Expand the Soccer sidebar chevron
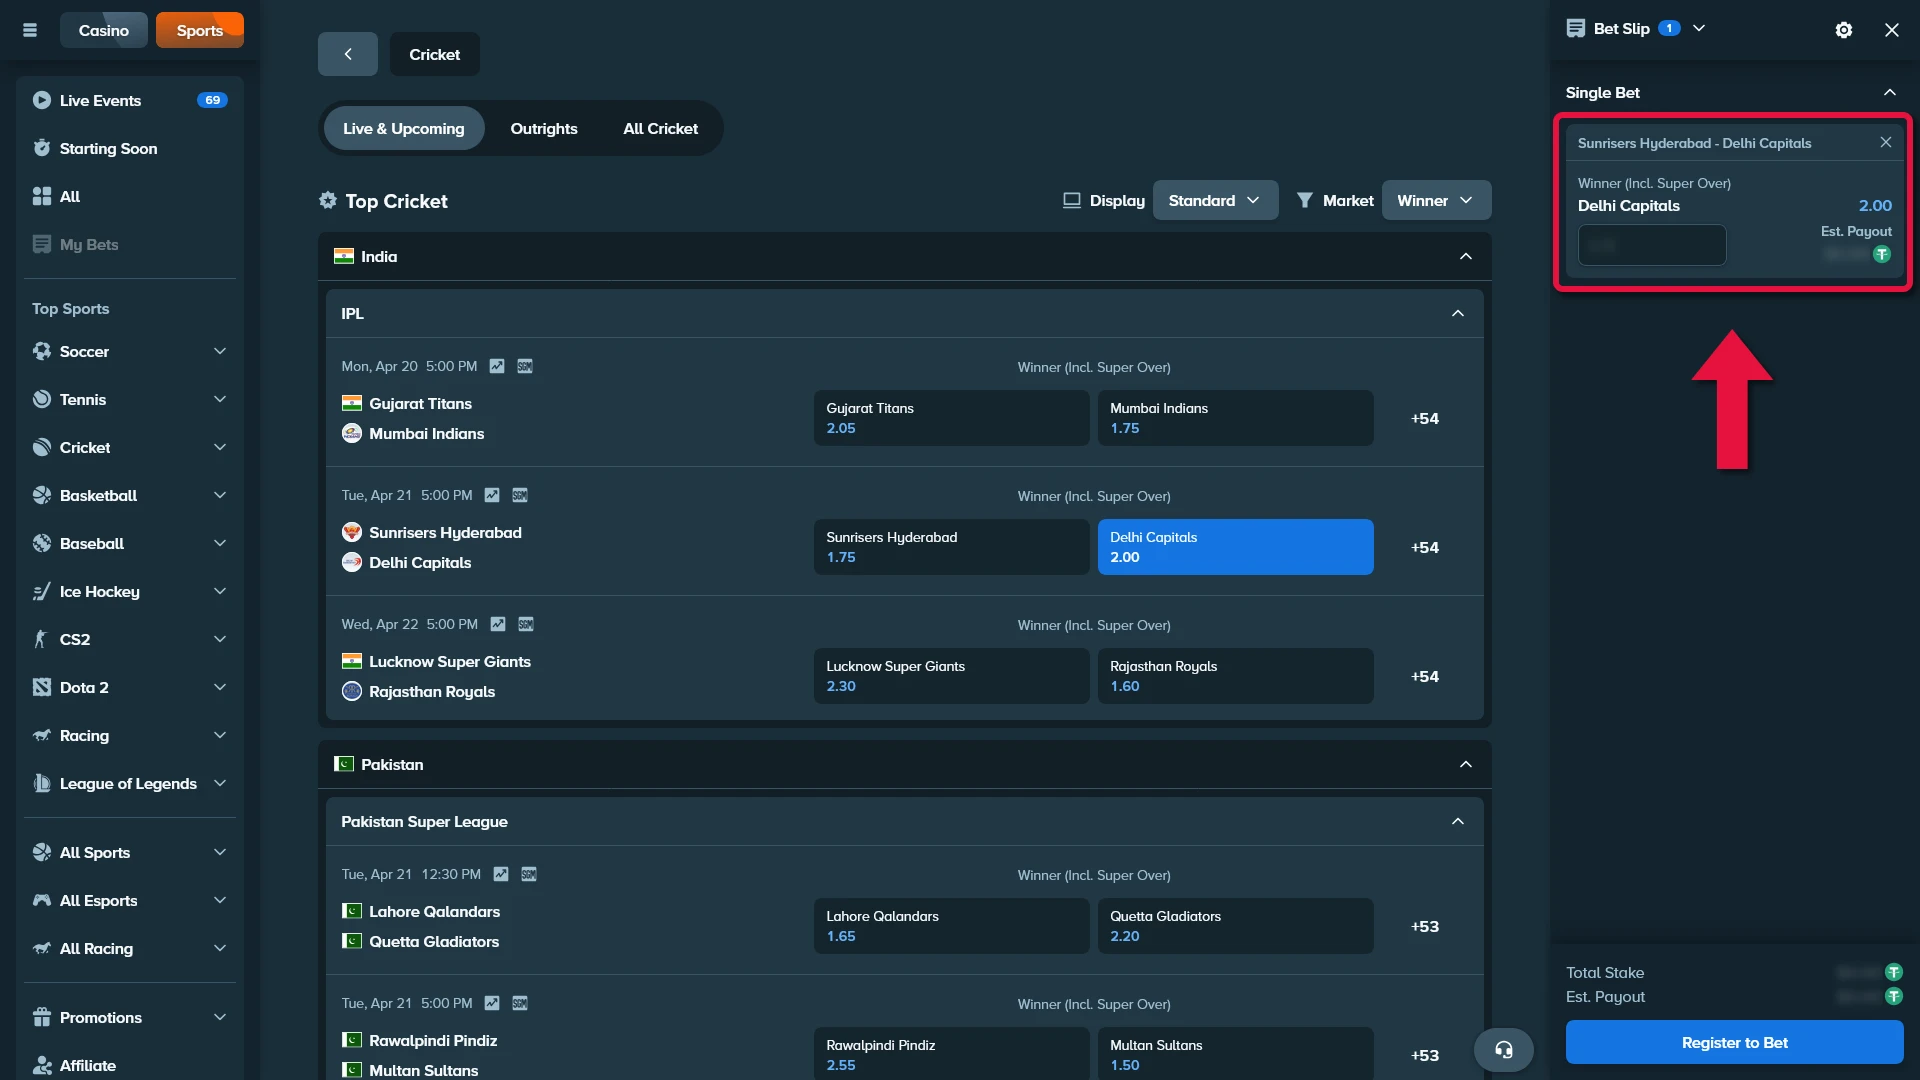This screenshot has width=1920, height=1080. tap(220, 351)
